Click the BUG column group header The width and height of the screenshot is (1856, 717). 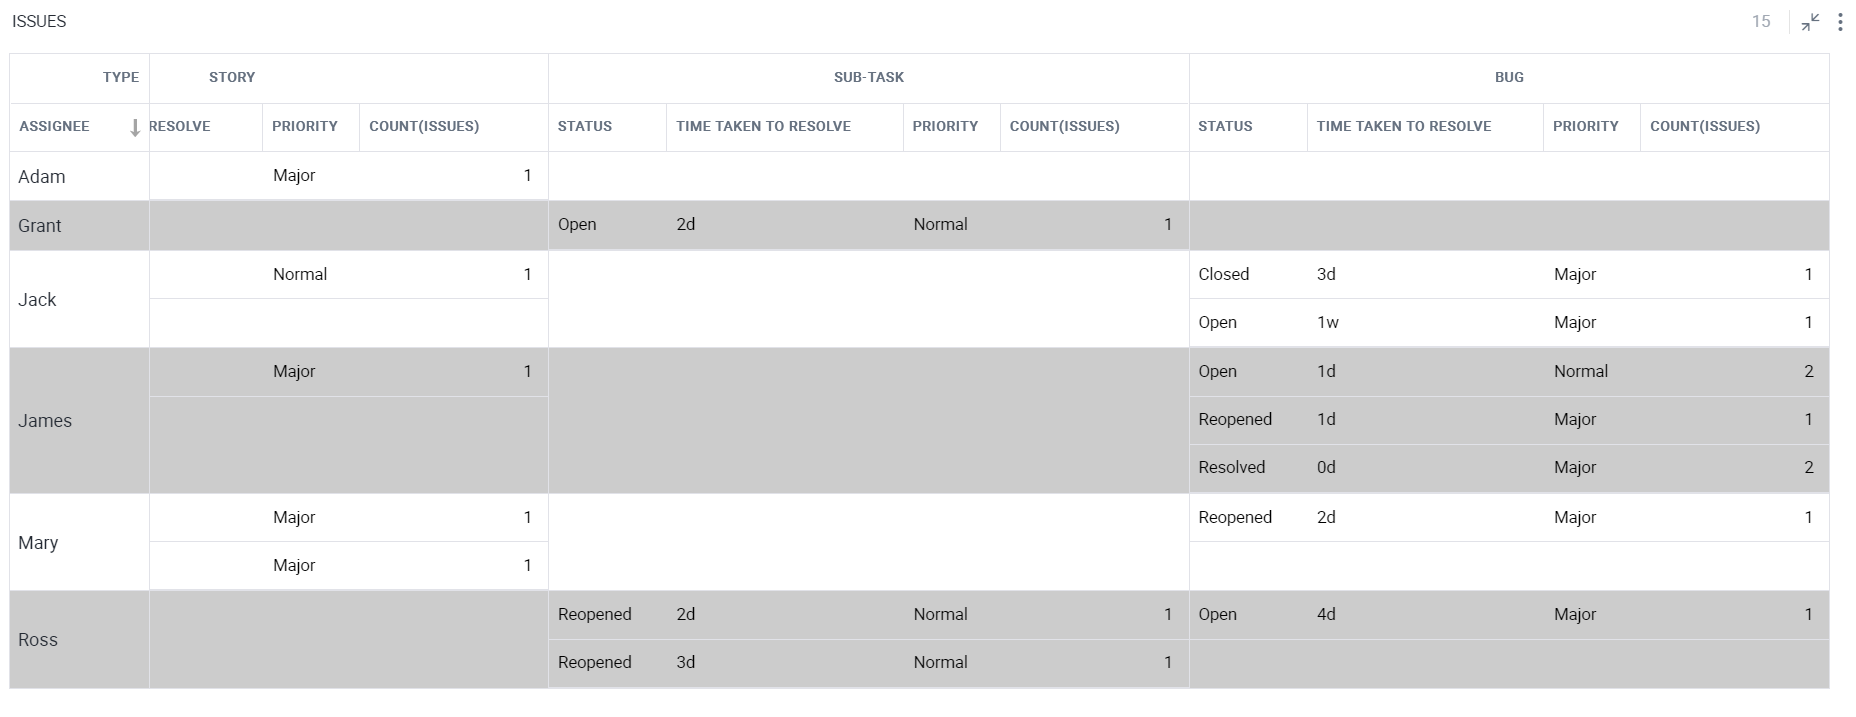1509,77
